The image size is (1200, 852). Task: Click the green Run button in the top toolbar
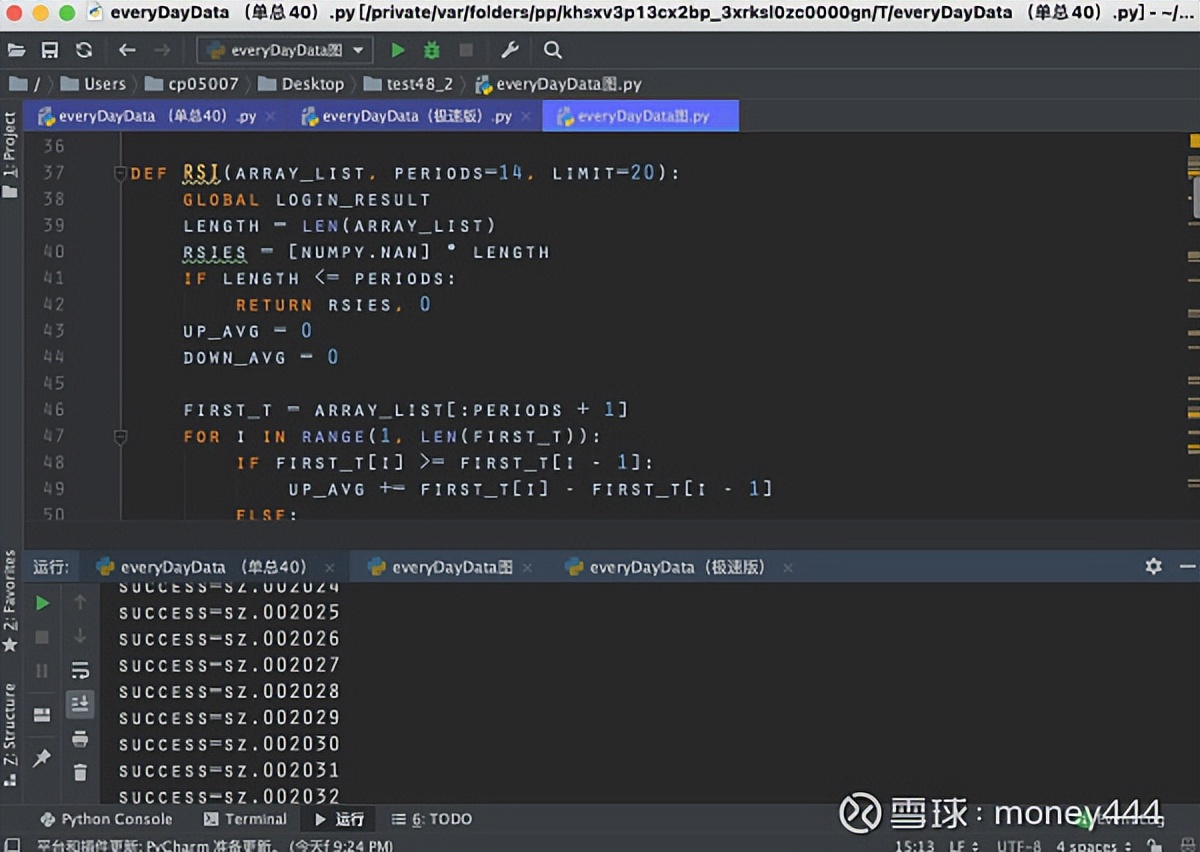tap(398, 50)
